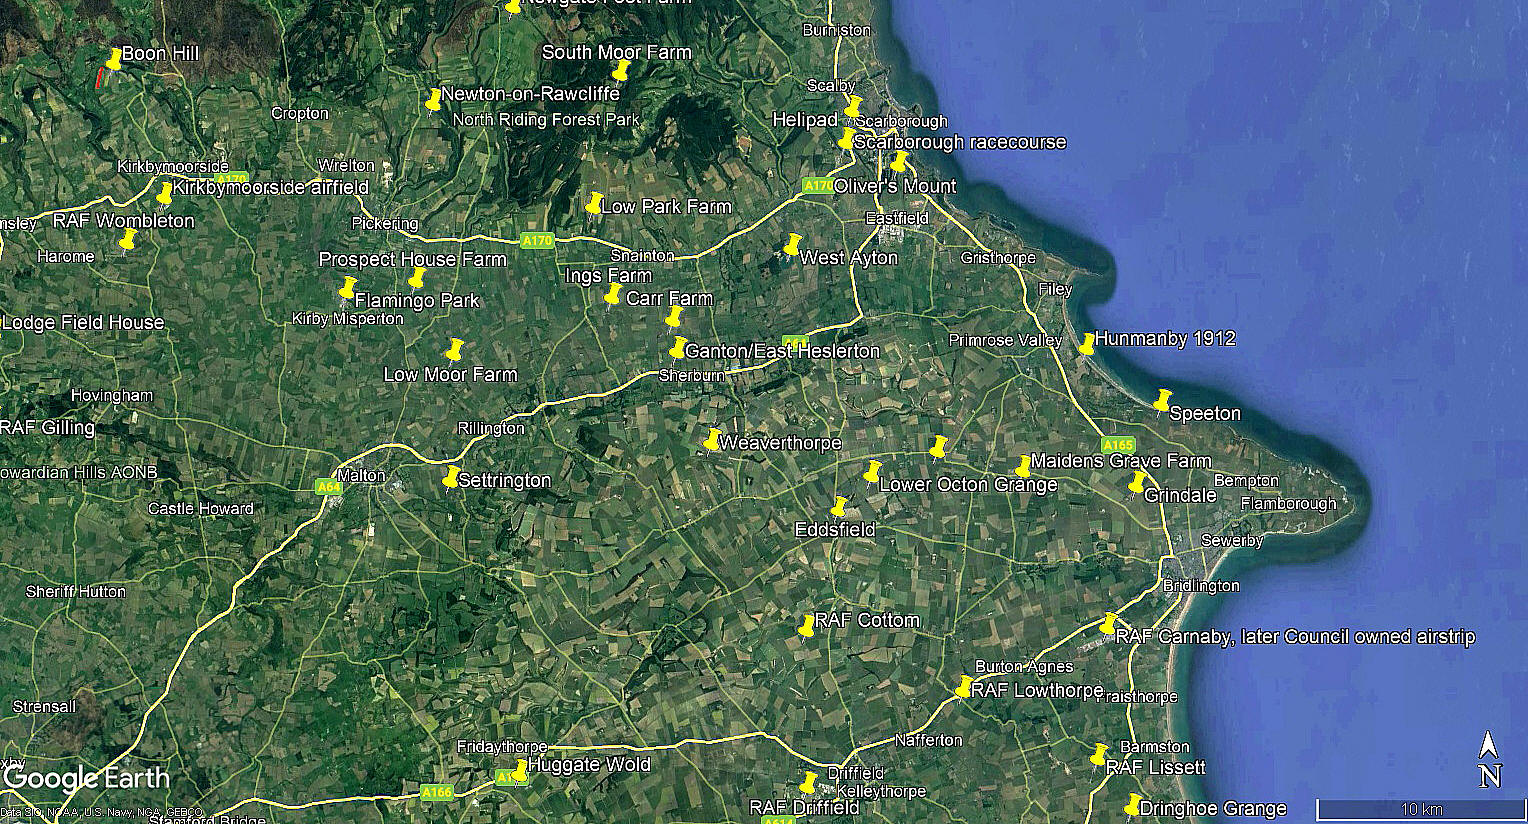1528x824 pixels.
Task: Select the South Moor Farm pushpin
Action: coord(620,71)
